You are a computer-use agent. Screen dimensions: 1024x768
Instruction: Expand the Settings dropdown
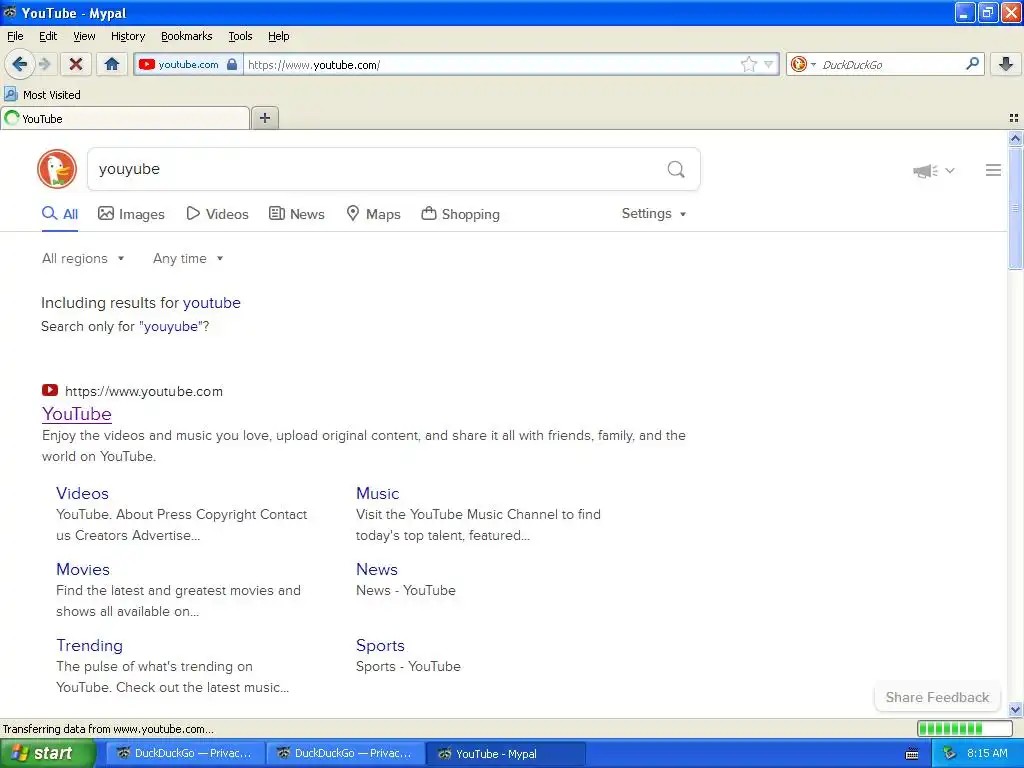pos(654,214)
